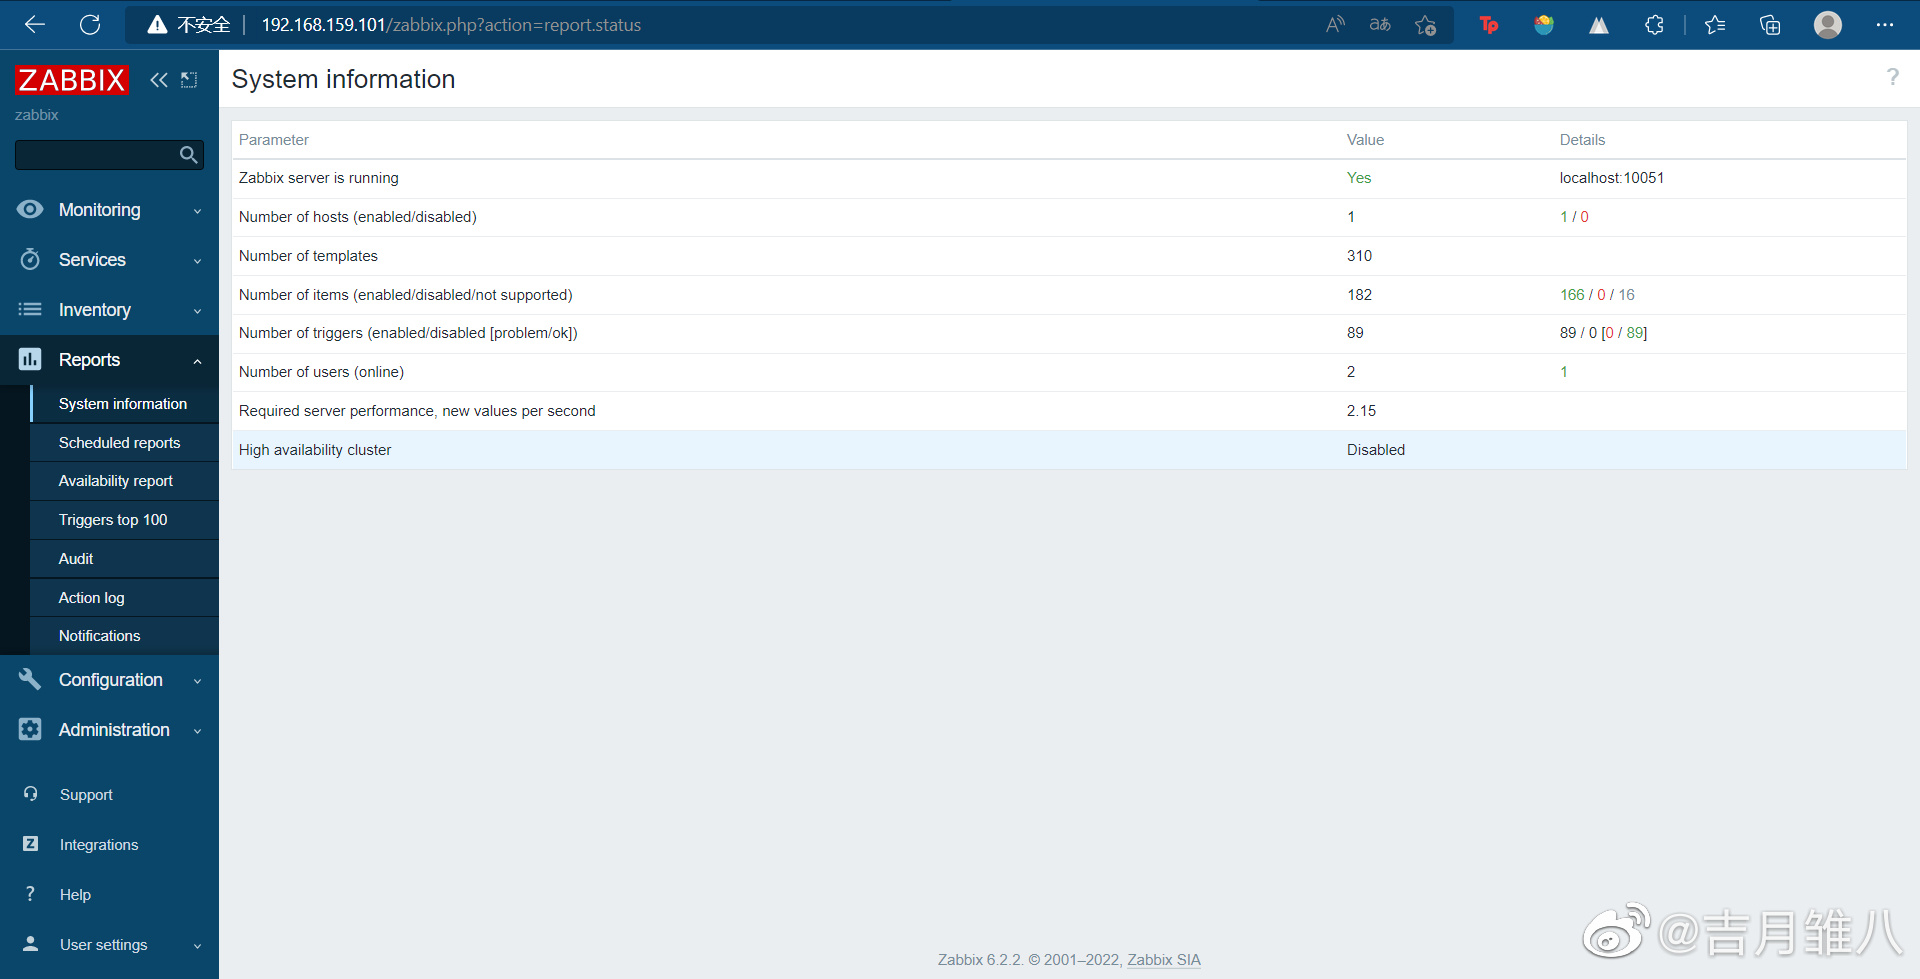Click the green Yes server status

[1359, 178]
